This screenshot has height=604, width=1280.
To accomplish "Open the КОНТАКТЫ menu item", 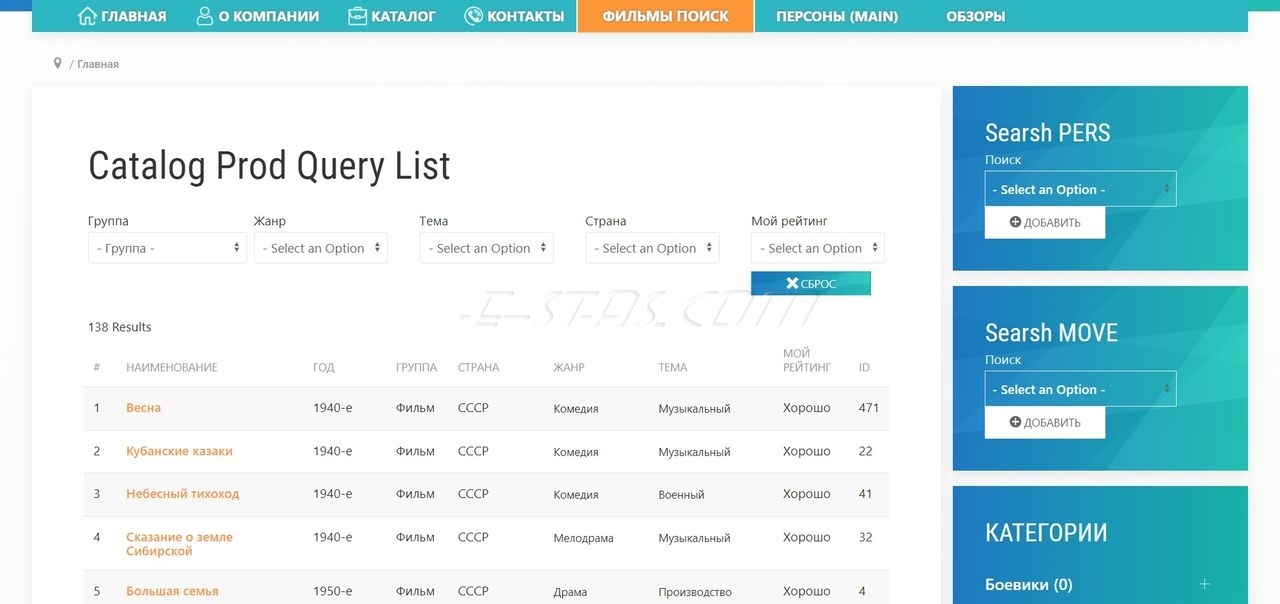I will click(x=525, y=16).
